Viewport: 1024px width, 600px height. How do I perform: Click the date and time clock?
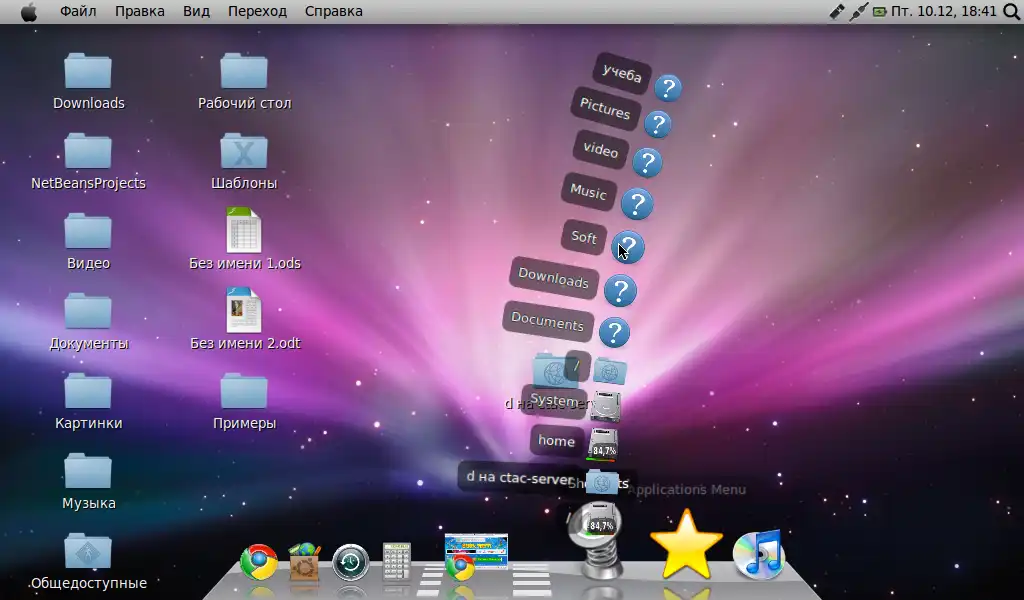coord(944,12)
